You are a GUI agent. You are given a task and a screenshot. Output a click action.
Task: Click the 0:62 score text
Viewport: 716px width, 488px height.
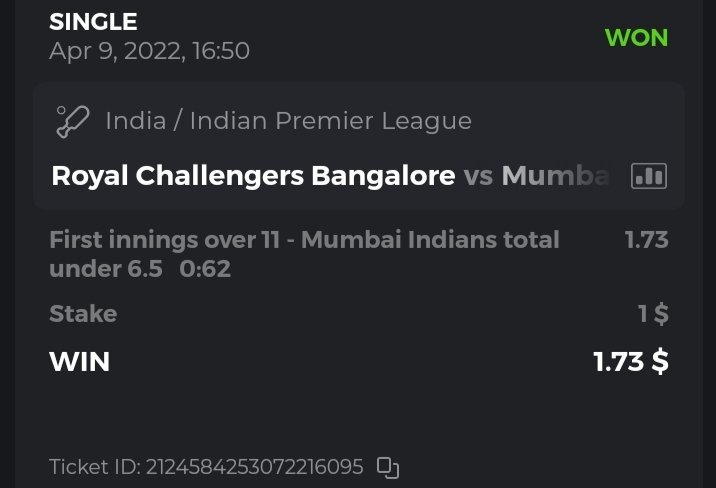(x=205, y=268)
